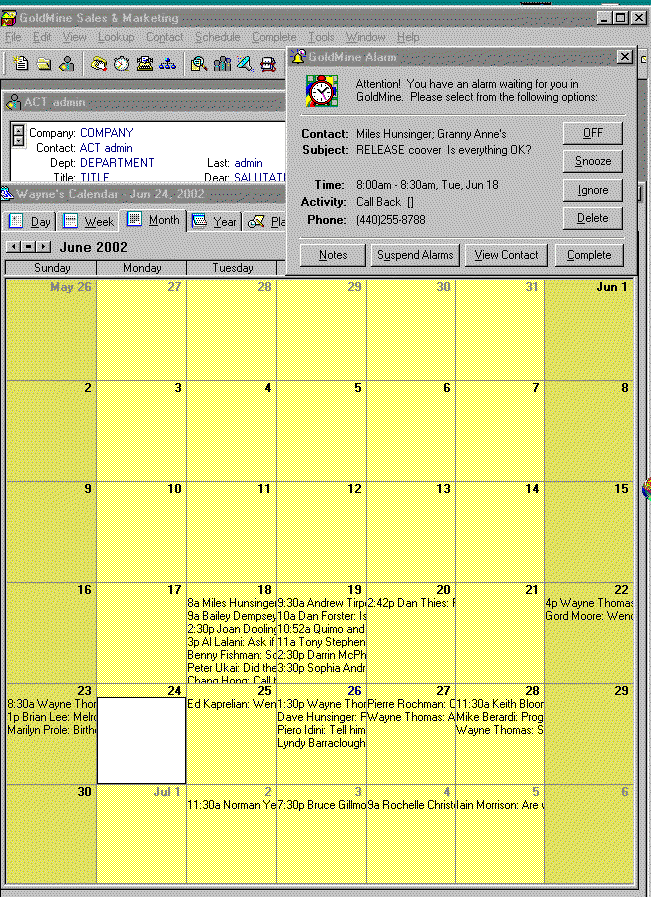Open '4p Wayne Thomas' entry on June 22
Screen dimensions: 651x897
(x=589, y=603)
